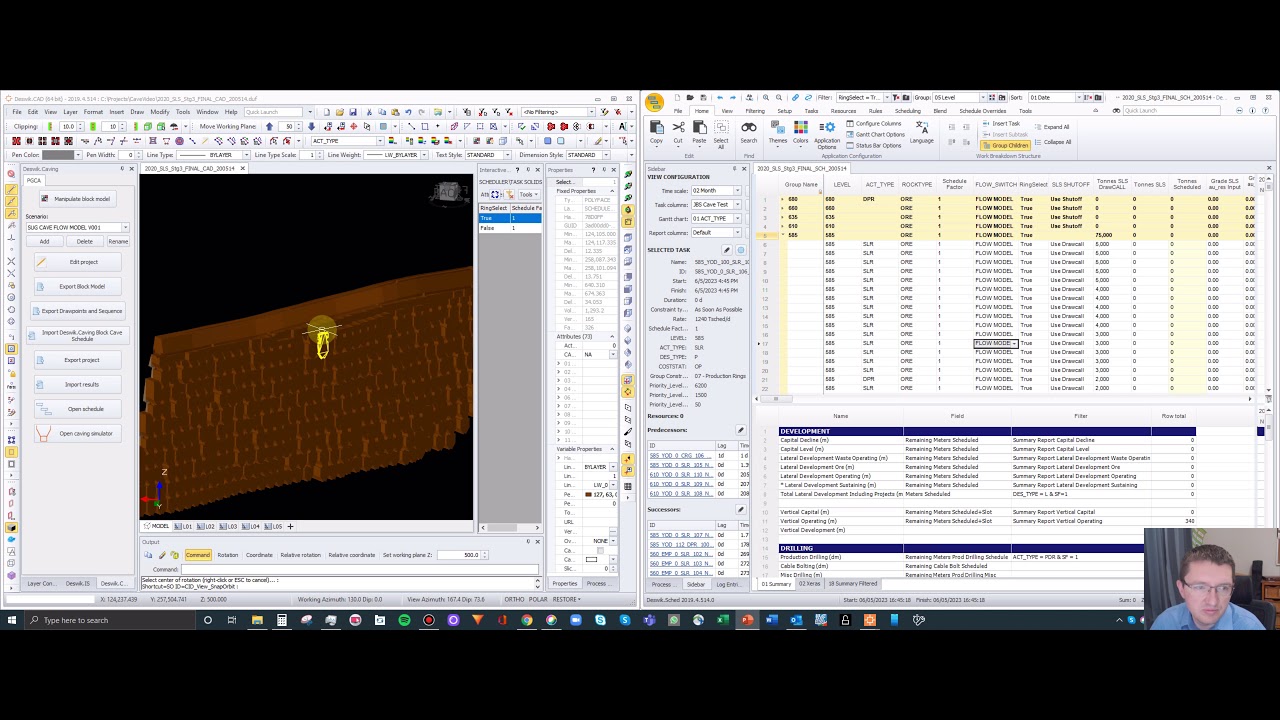1280x720 pixels.
Task: Open the Modify menu in Deswik.CAD
Action: coord(159,112)
